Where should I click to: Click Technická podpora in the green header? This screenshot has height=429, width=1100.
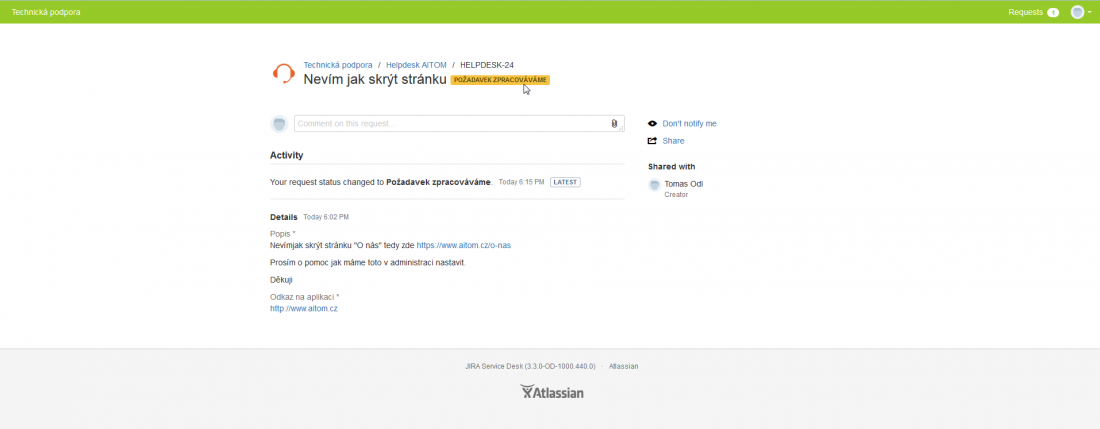point(46,12)
